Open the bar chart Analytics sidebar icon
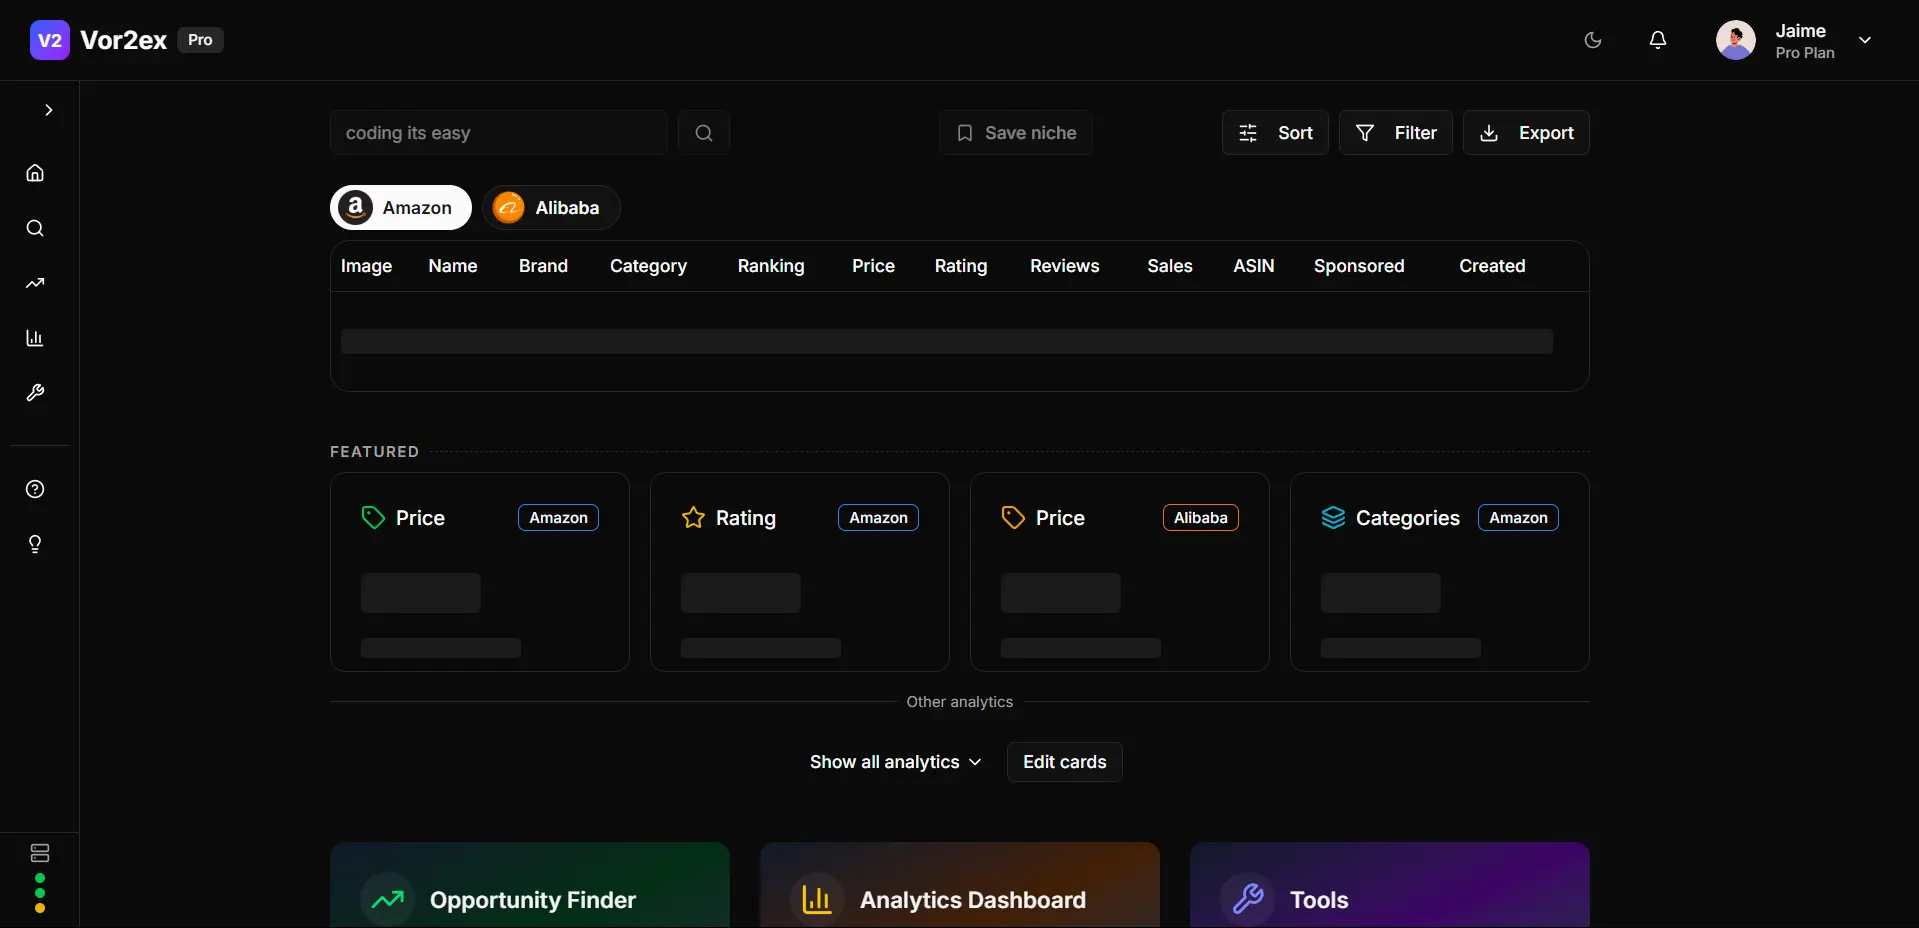The height and width of the screenshot is (928, 1919). coord(35,338)
